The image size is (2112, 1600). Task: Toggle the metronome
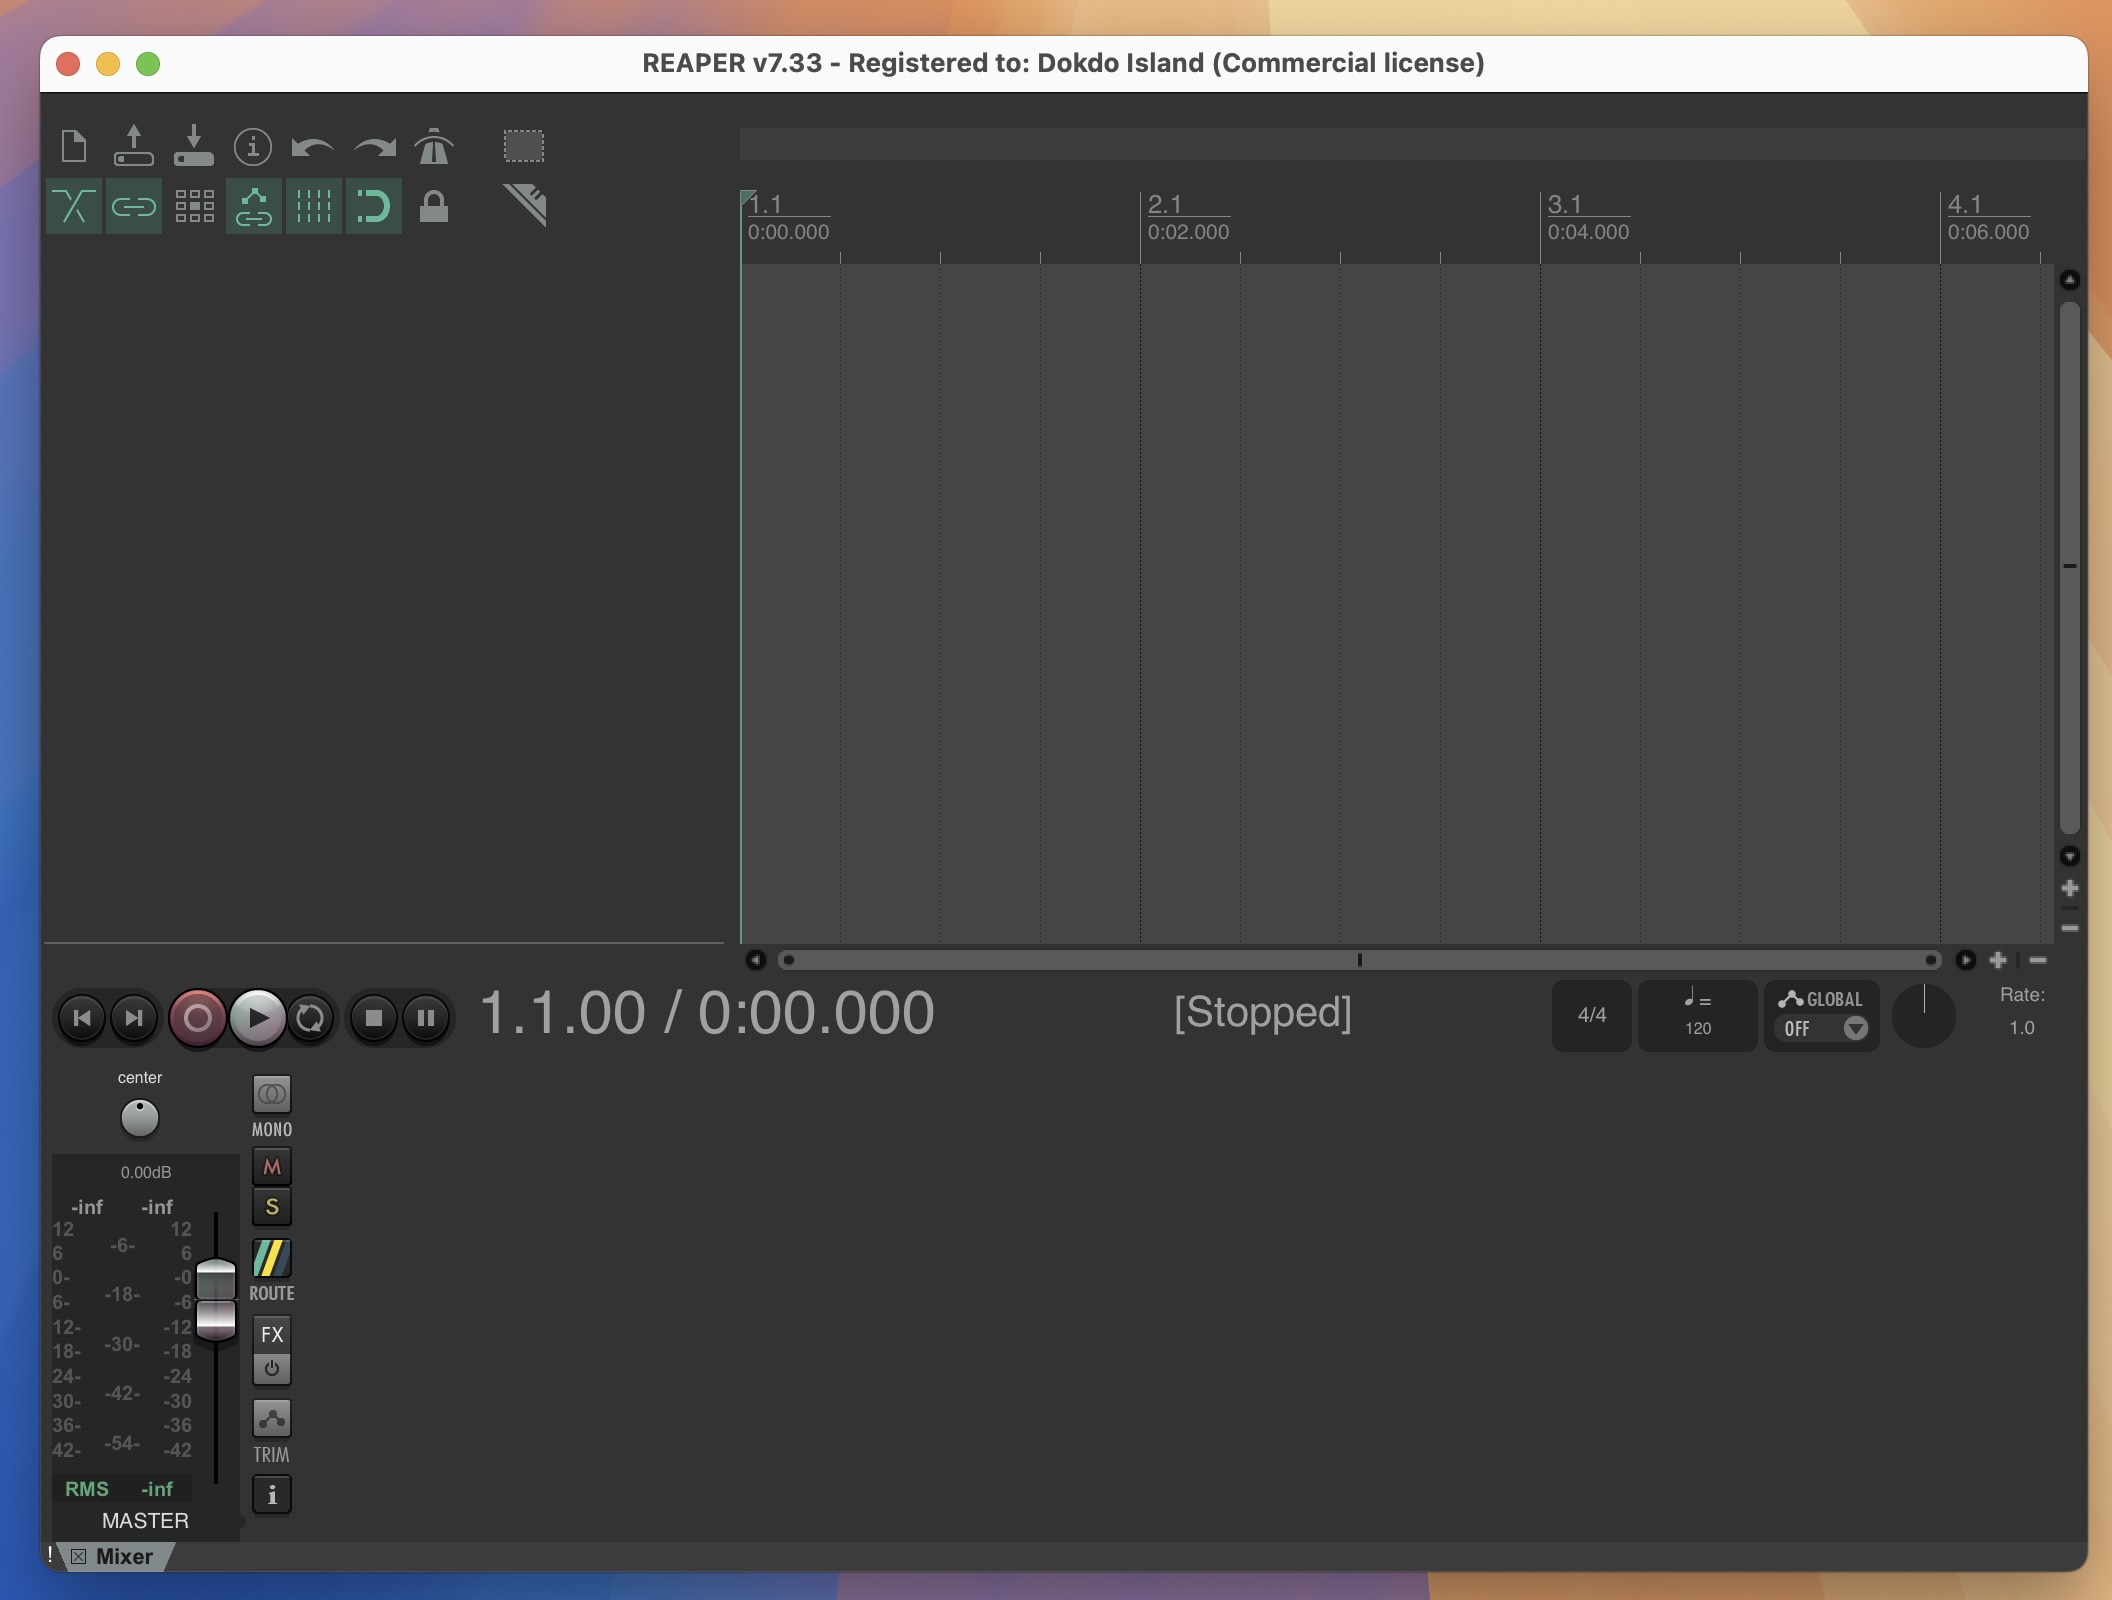click(434, 146)
